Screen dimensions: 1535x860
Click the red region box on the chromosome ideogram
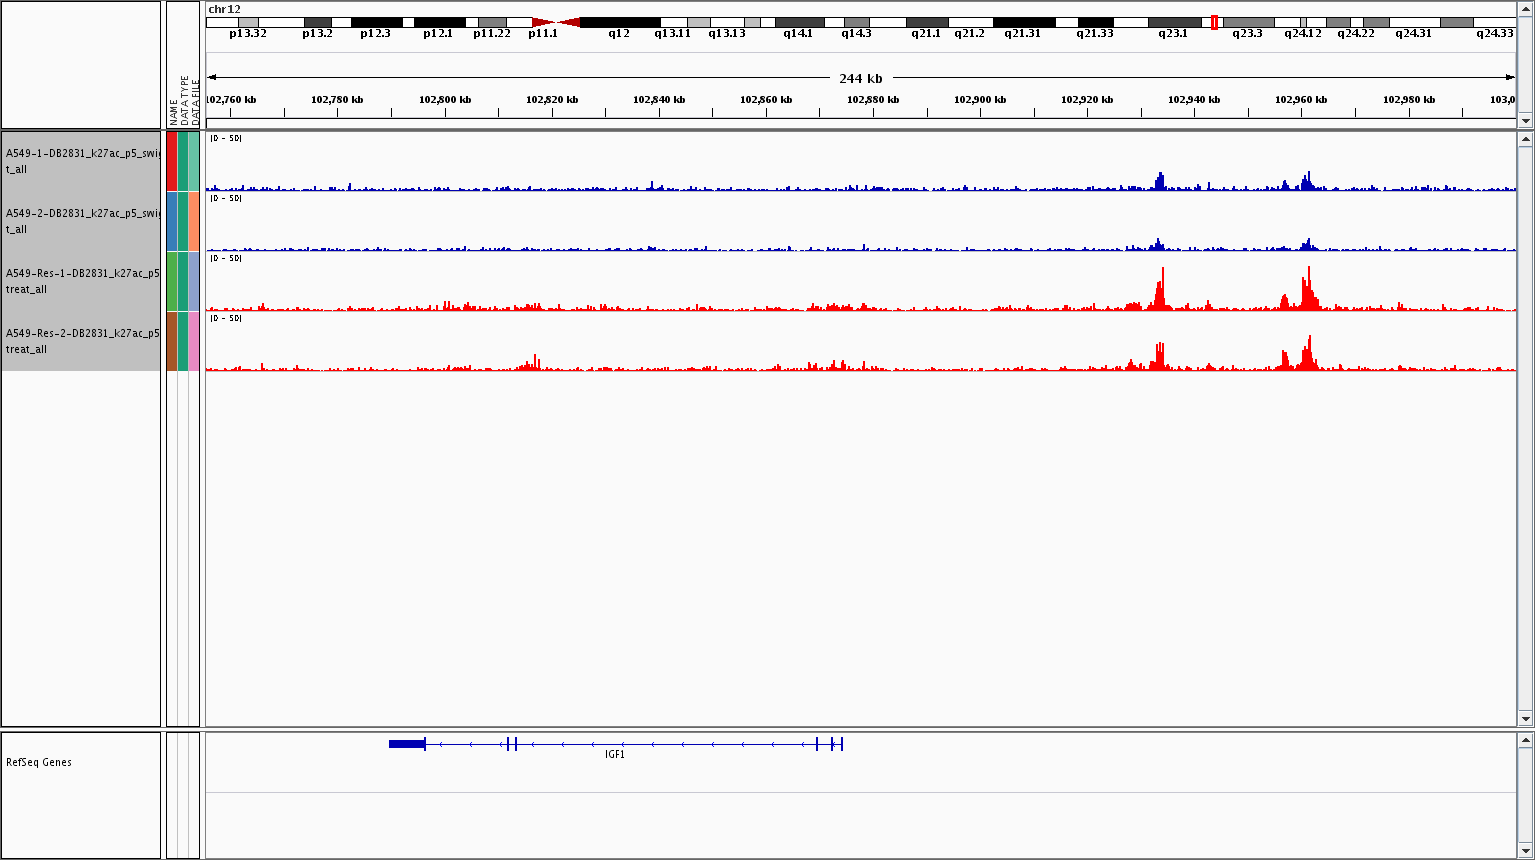1214,22
